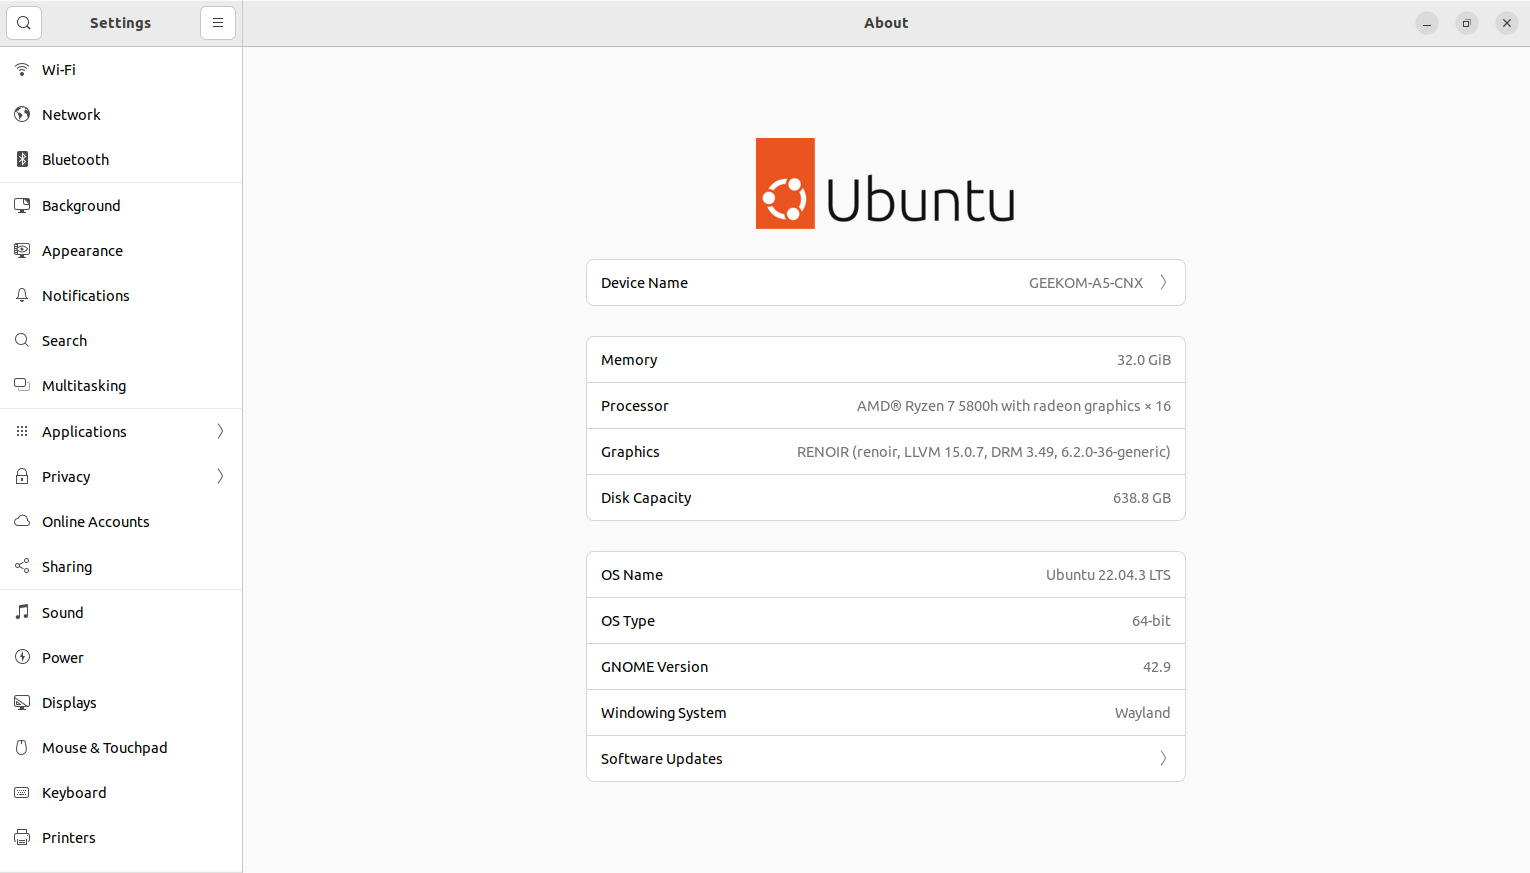Open the Online Accounts panel

point(121,521)
